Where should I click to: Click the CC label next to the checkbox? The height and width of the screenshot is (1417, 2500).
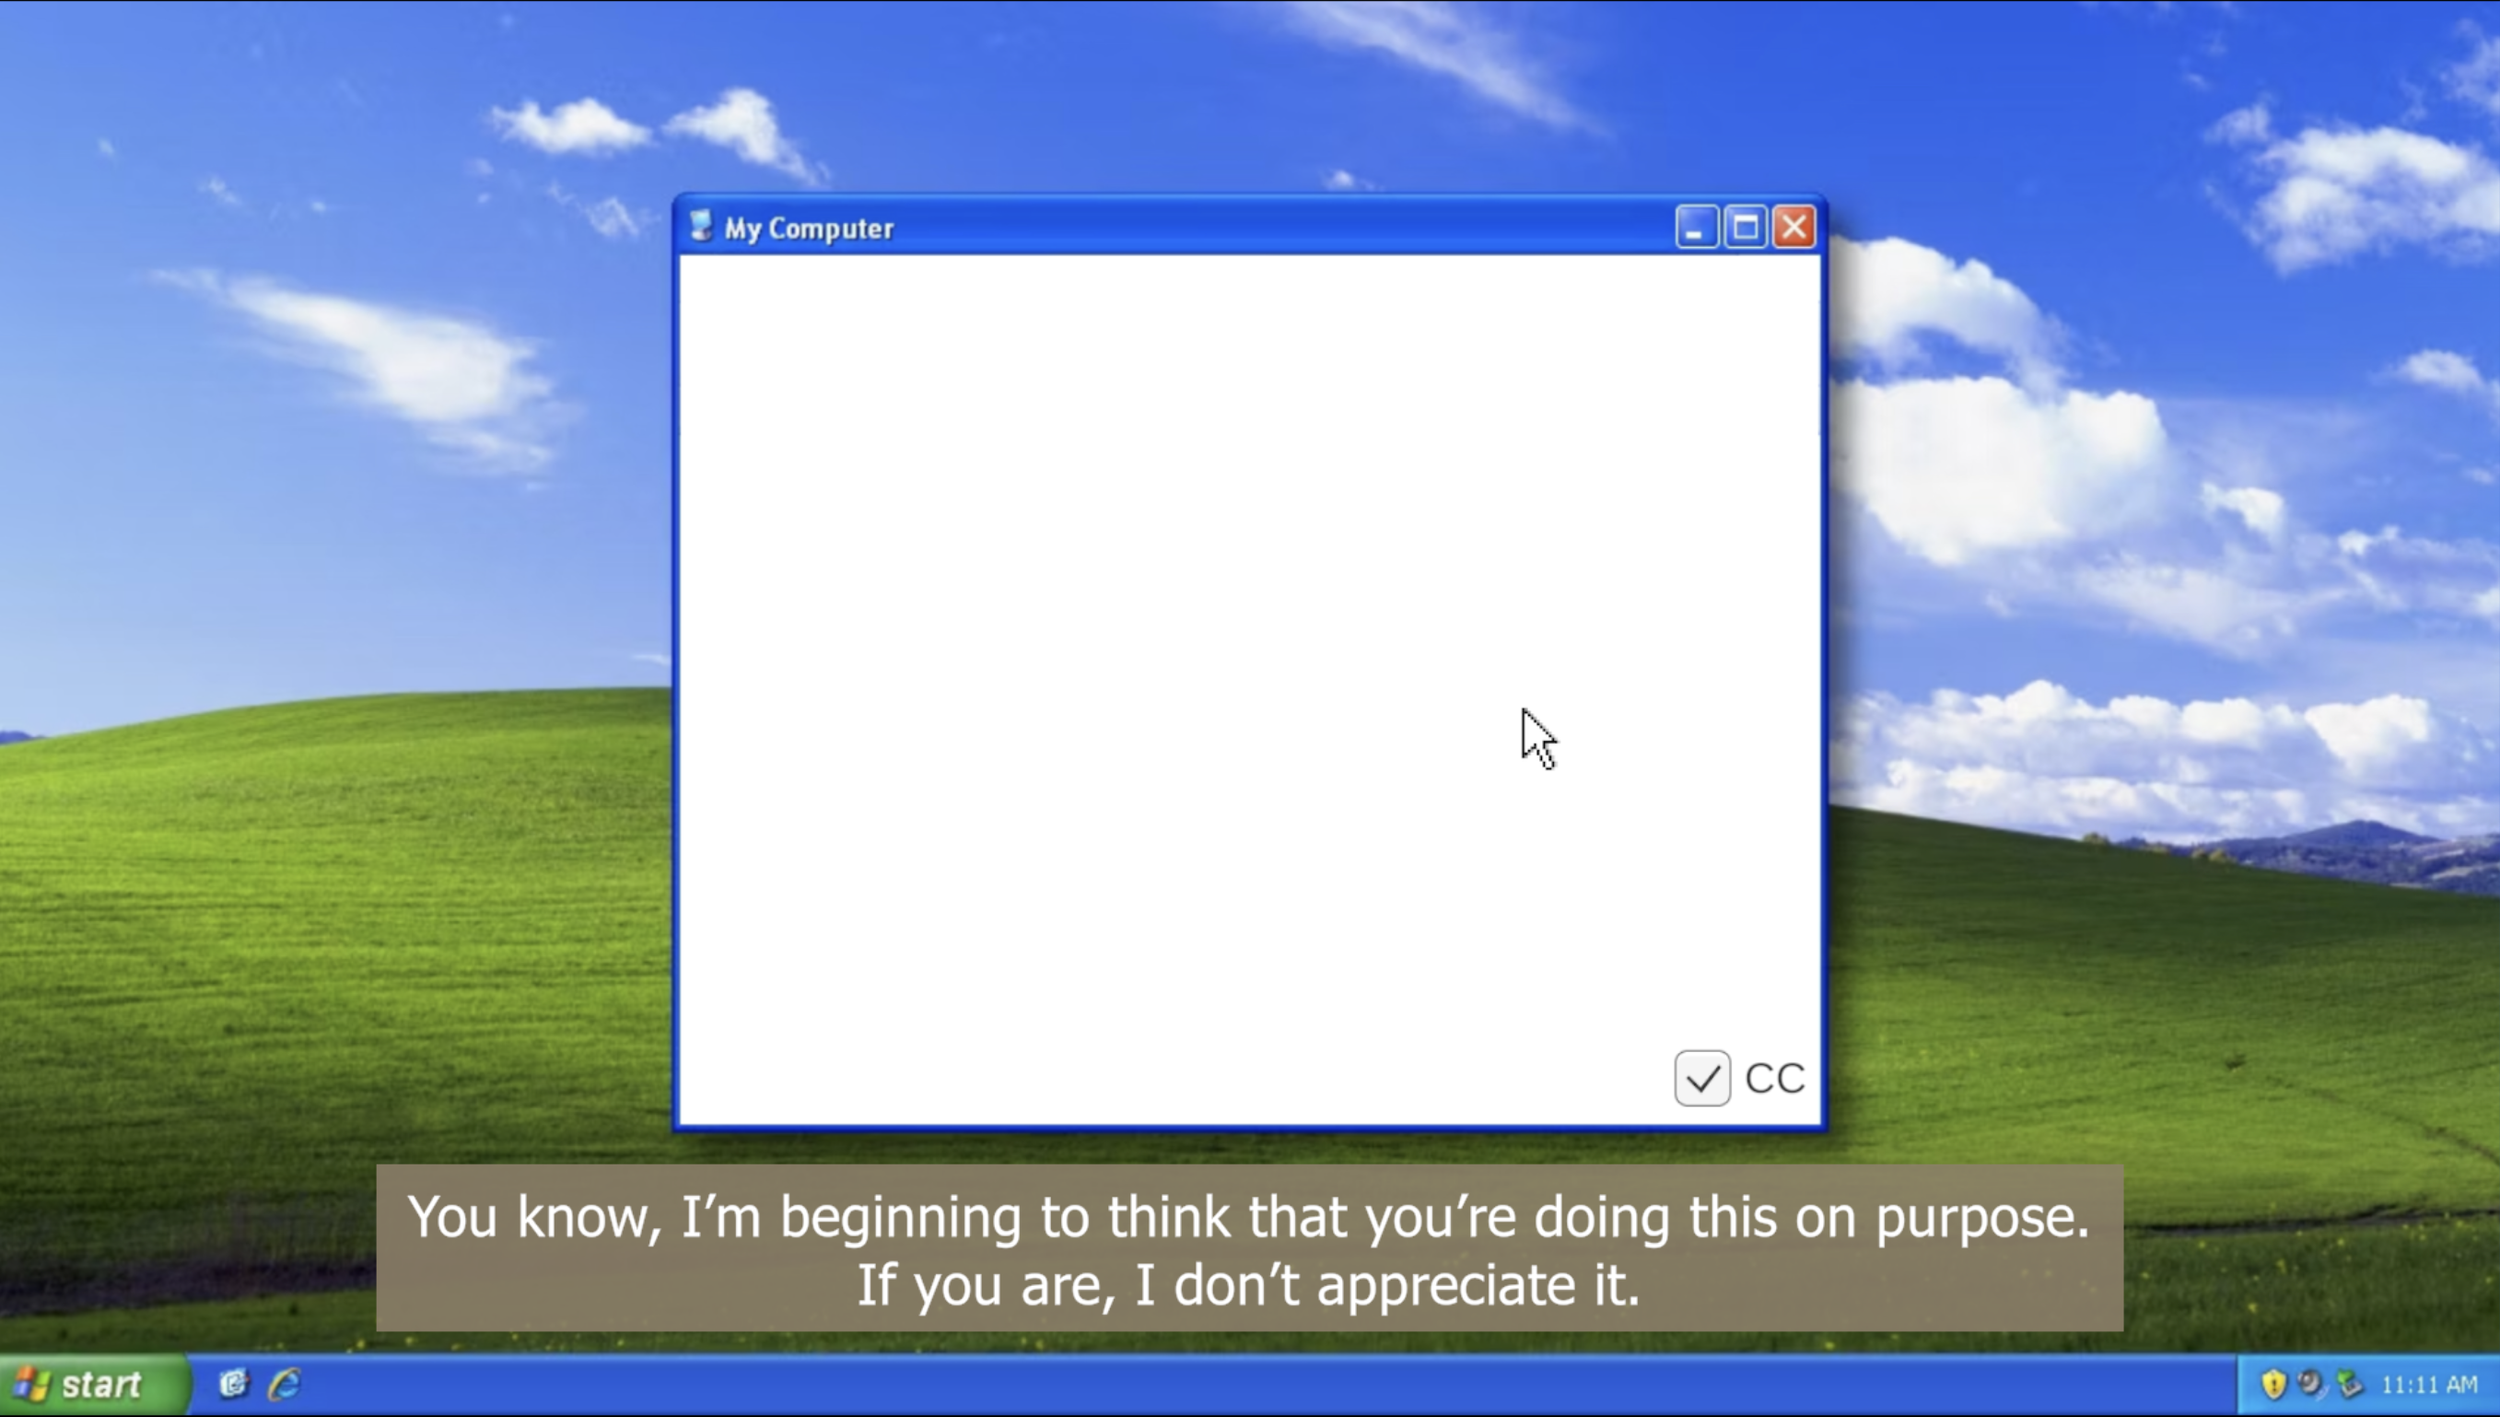1774,1079
